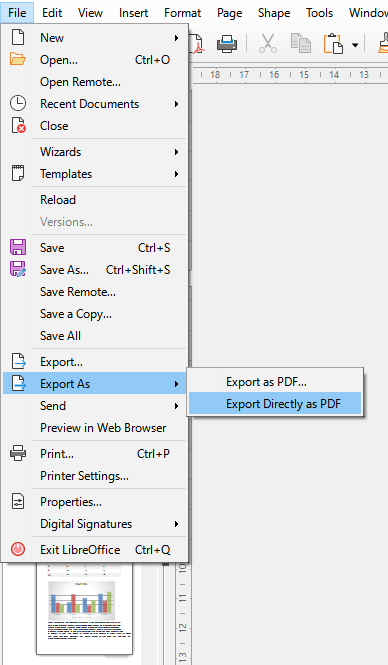Click the Export as PDF toolbar icon
Screen dimensions: 388x665
pos(197,44)
